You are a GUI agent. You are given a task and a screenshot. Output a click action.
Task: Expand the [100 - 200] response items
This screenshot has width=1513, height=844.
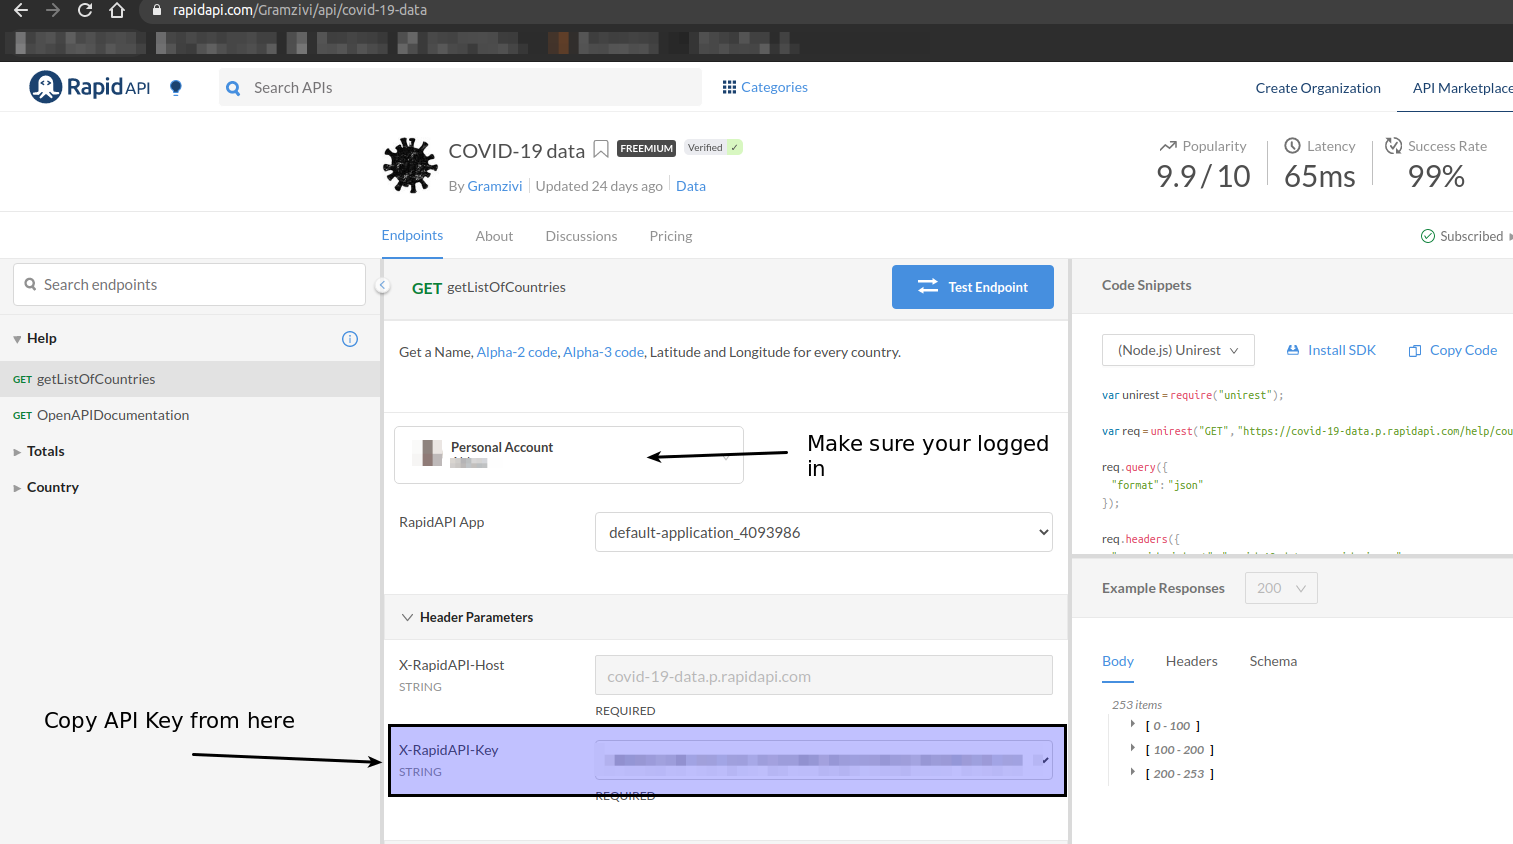tap(1133, 748)
